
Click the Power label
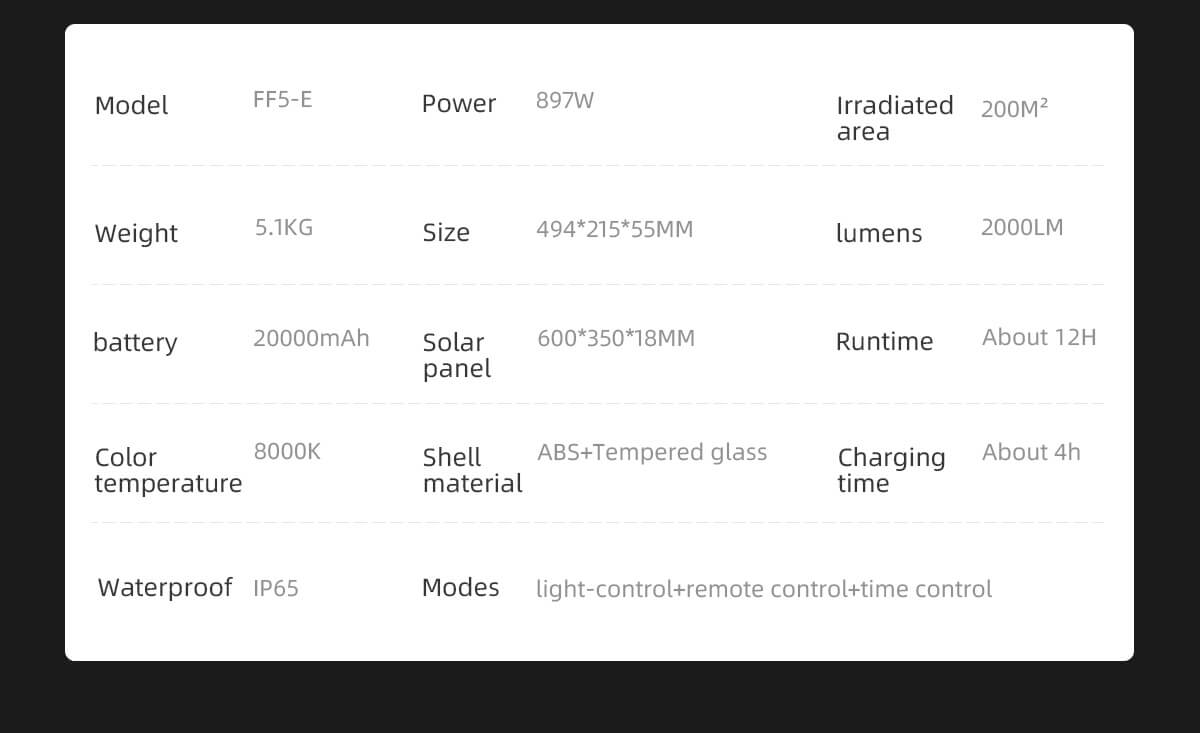tap(458, 103)
